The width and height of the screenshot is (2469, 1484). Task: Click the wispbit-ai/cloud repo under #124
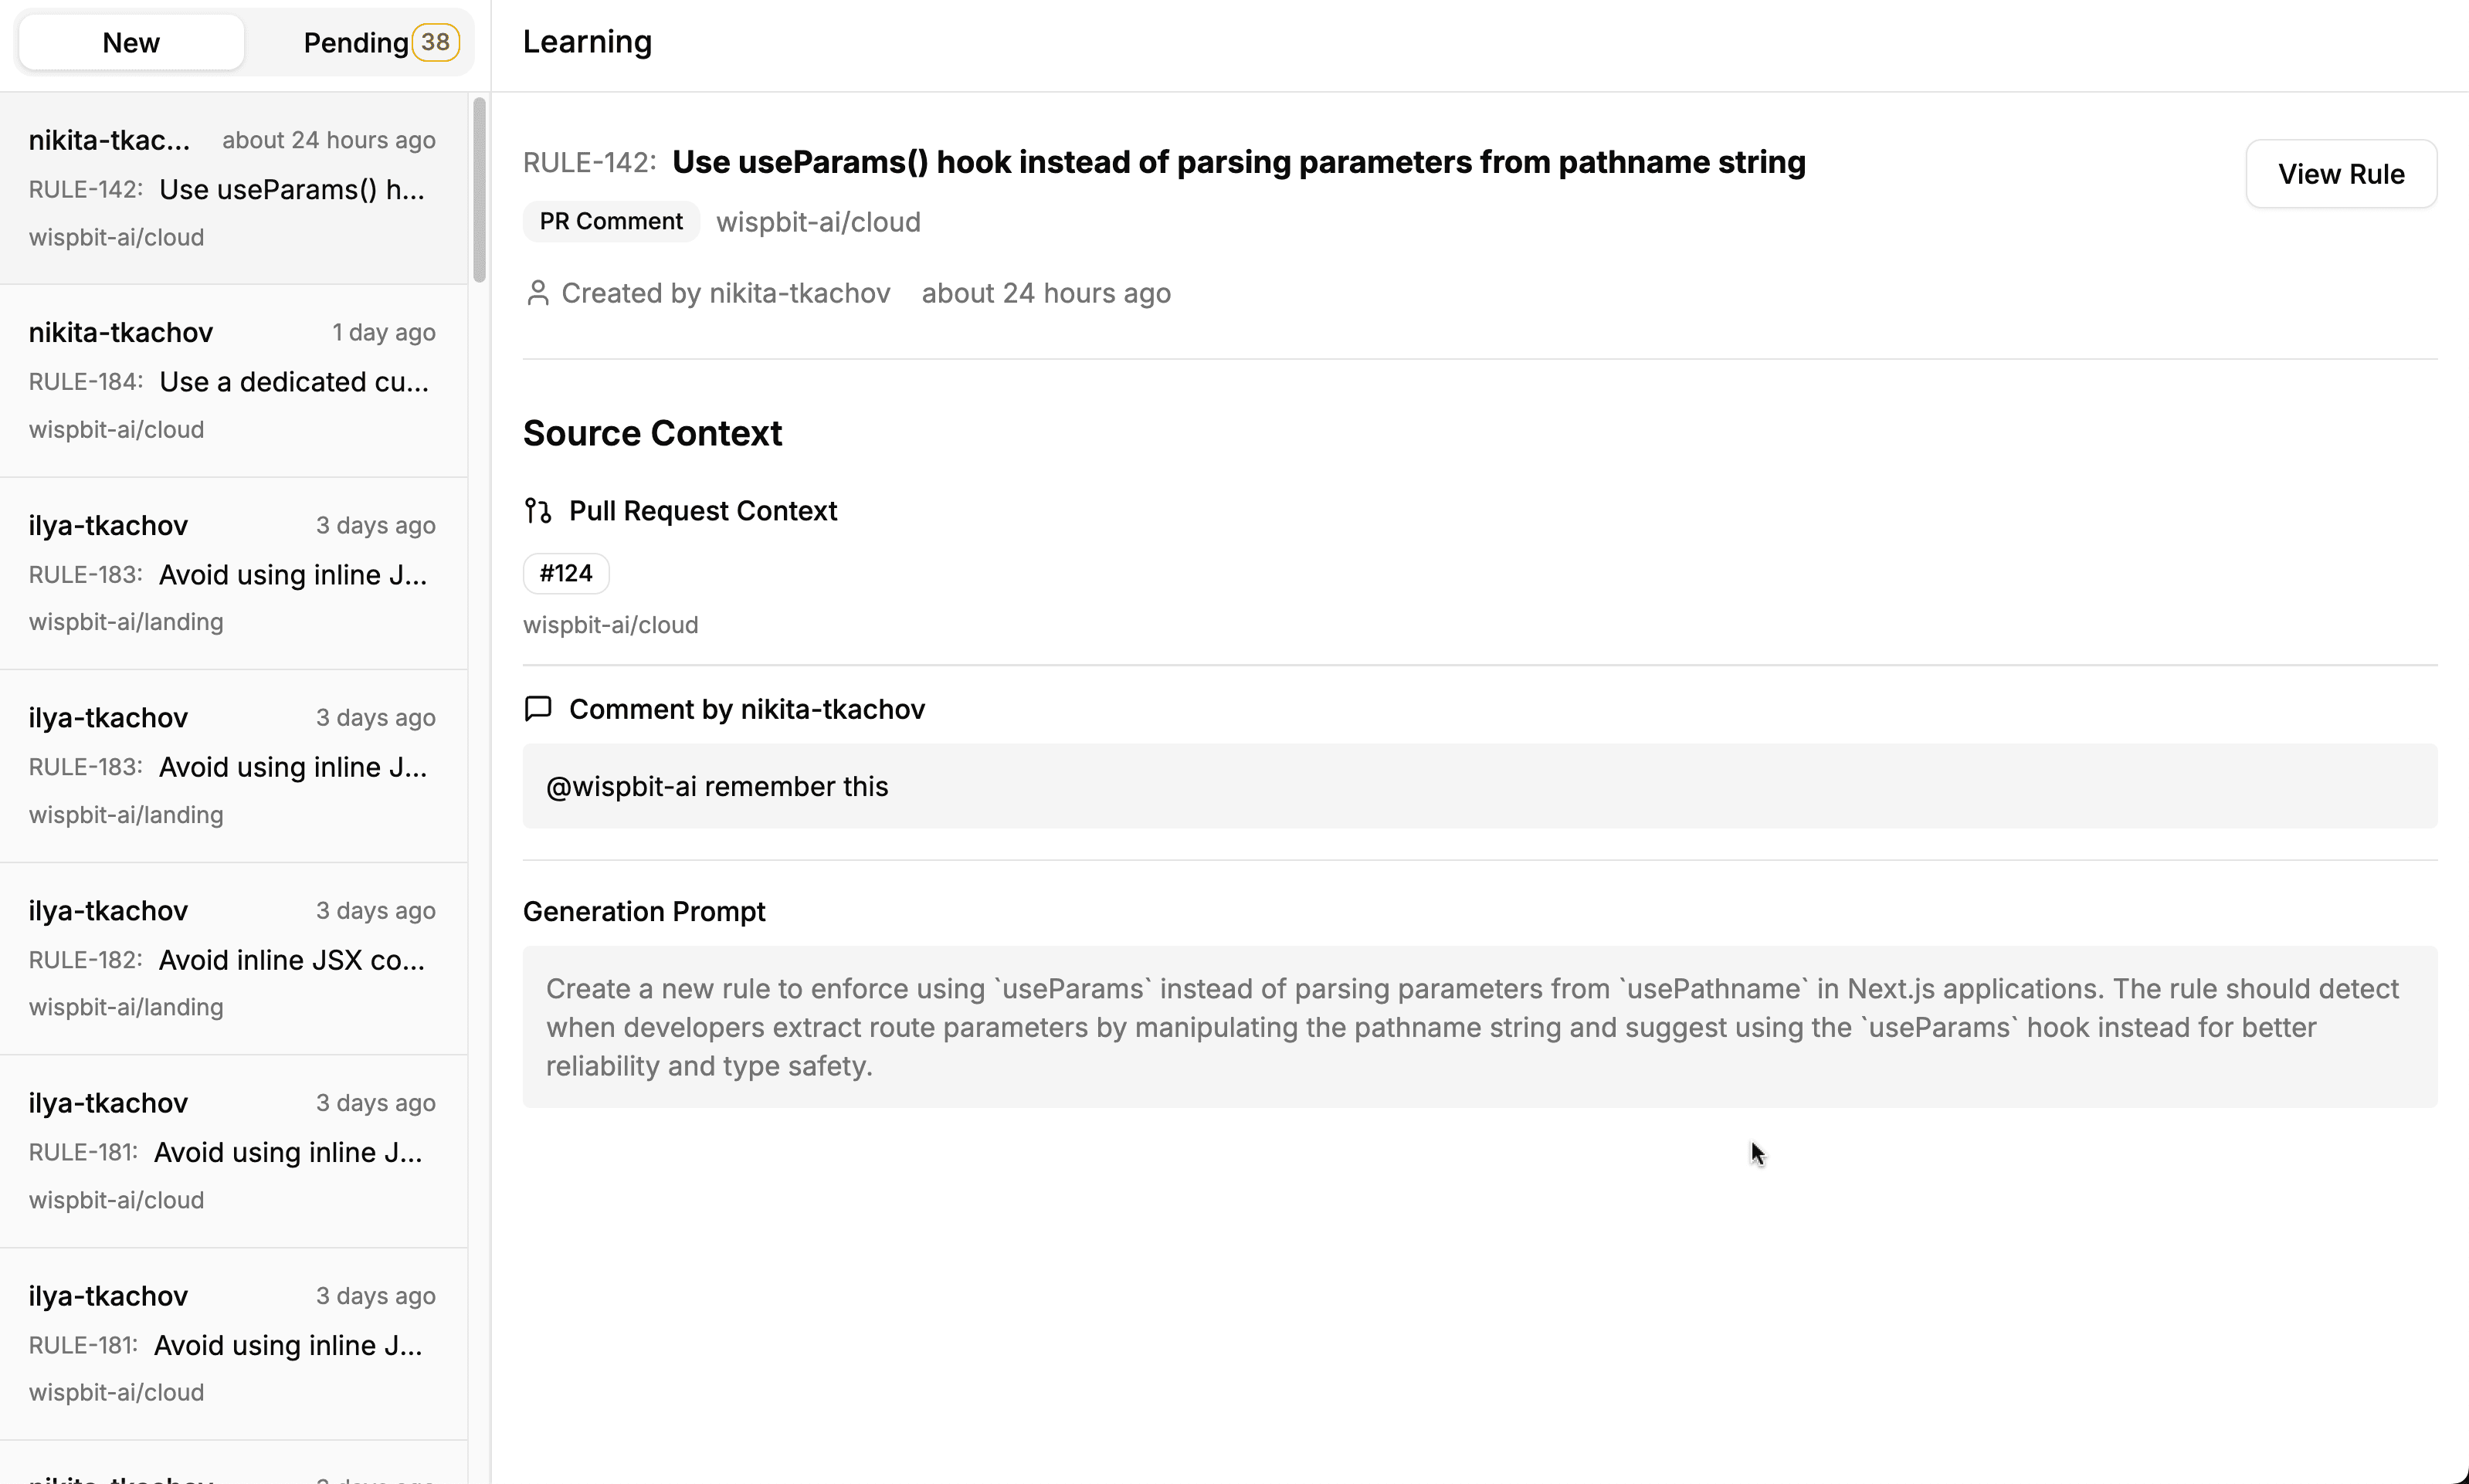pos(610,625)
